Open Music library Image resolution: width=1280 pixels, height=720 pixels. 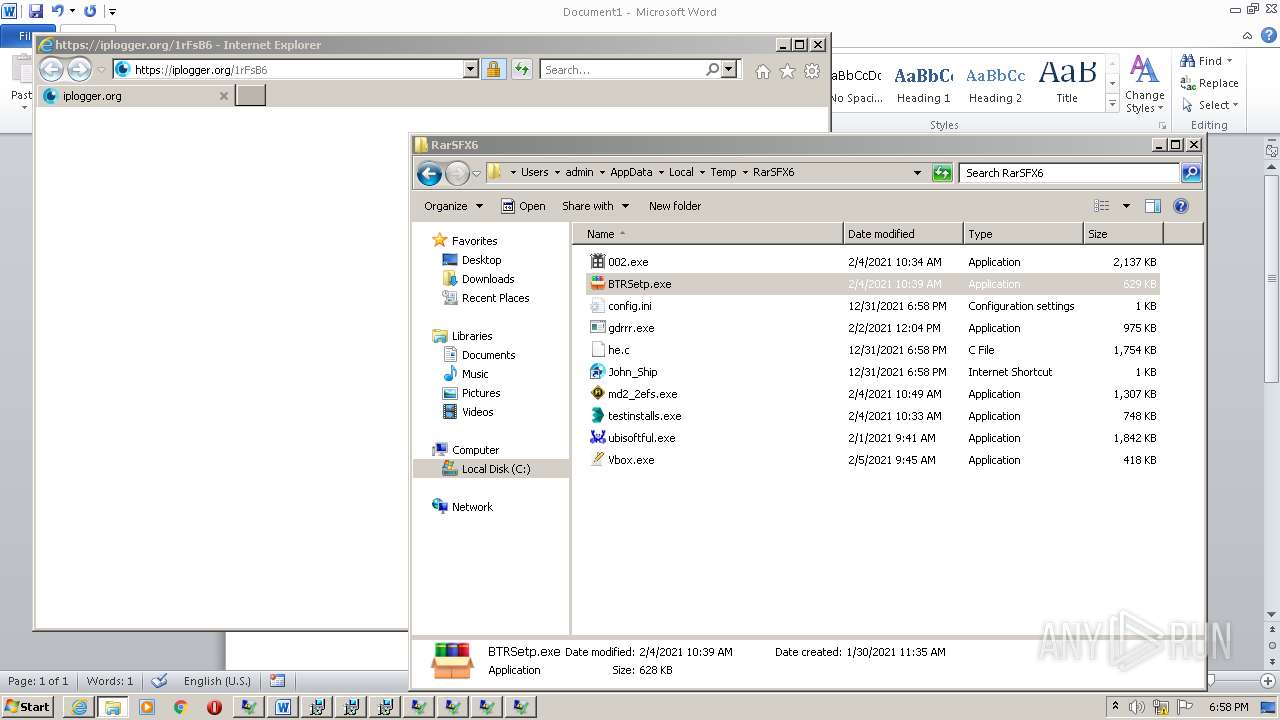[x=475, y=374]
